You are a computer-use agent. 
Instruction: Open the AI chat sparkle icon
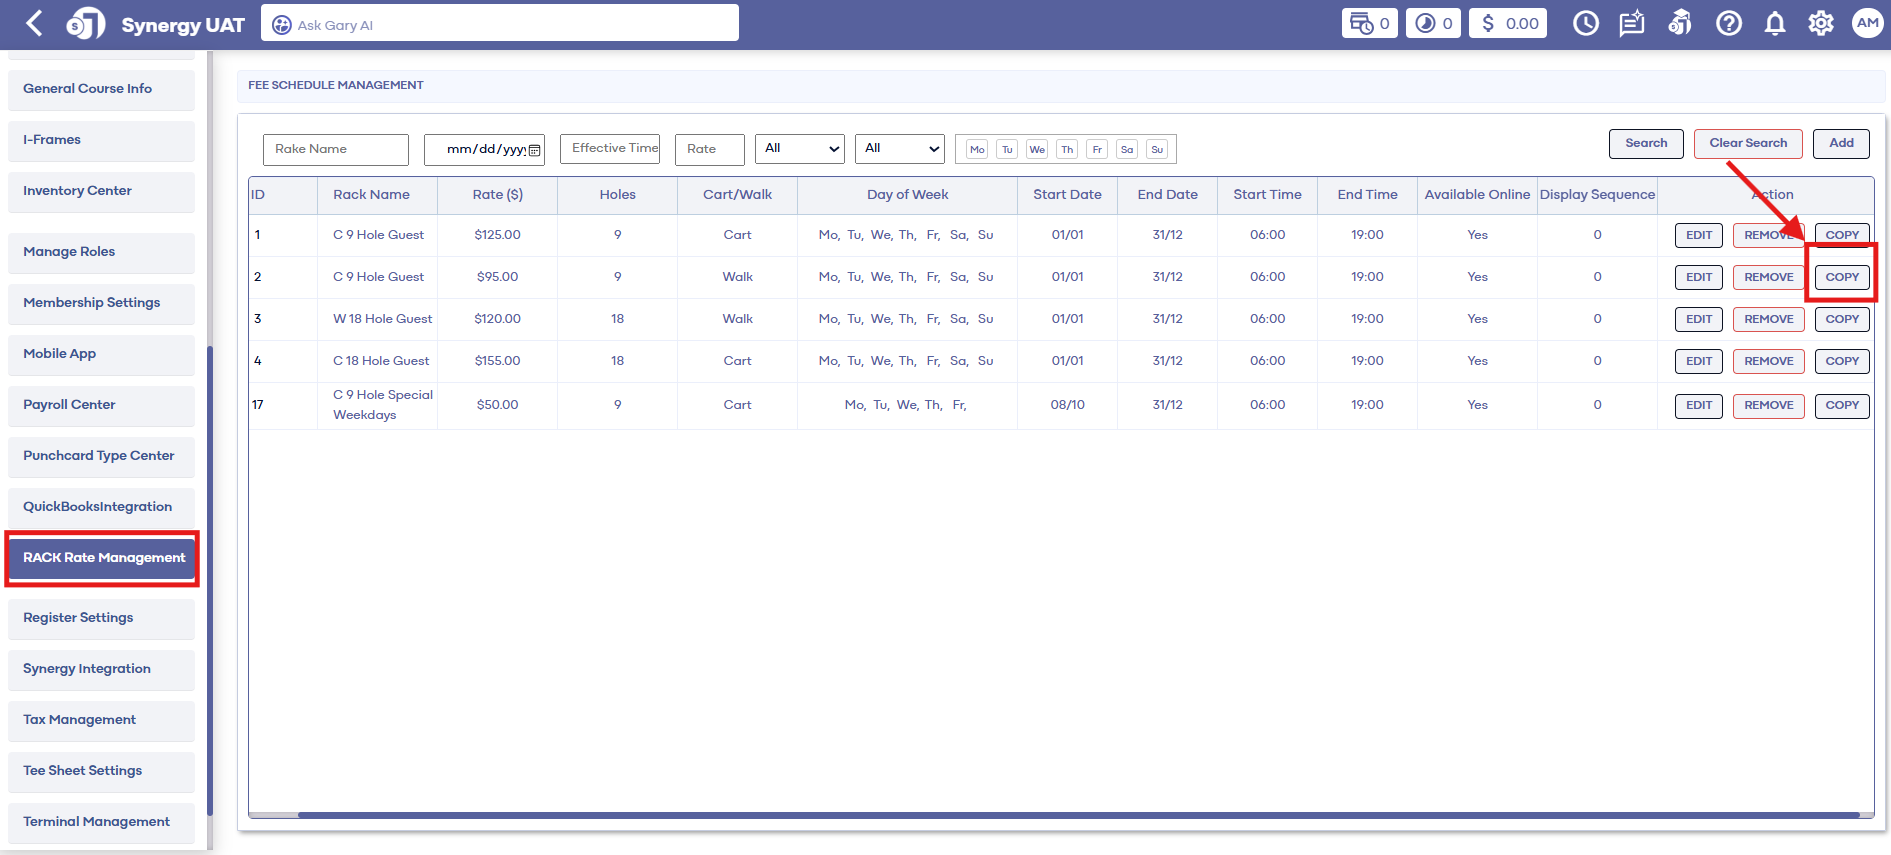1632,23
